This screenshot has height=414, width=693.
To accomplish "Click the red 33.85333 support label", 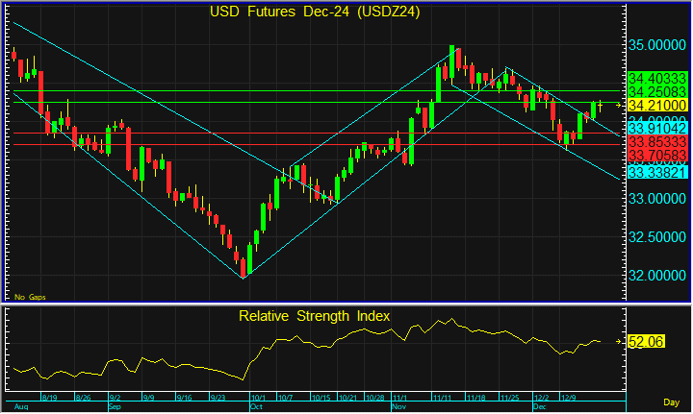I will pos(658,142).
